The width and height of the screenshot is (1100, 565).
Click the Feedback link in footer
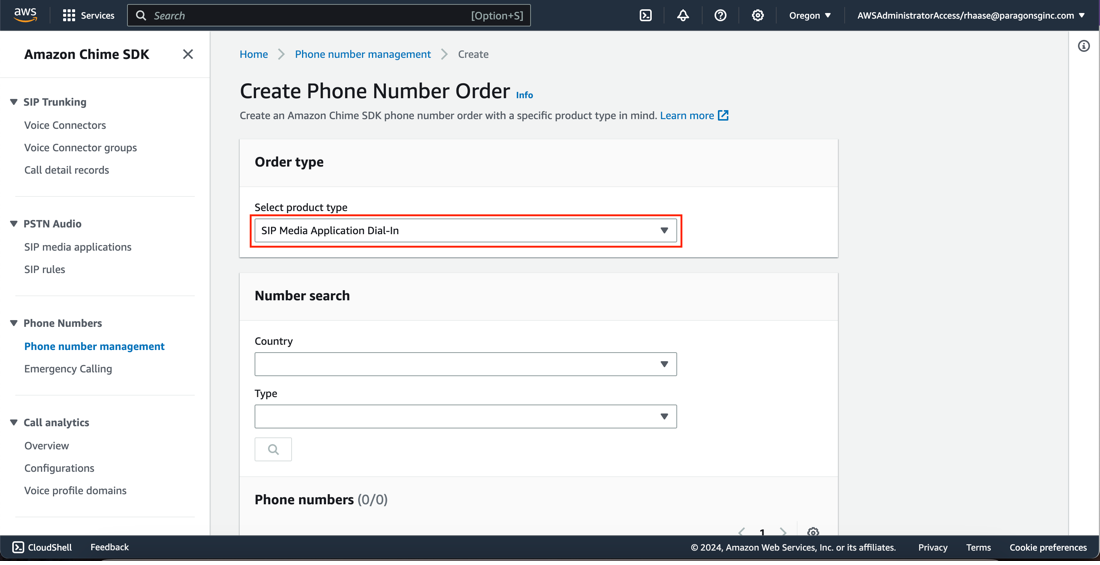pyautogui.click(x=109, y=547)
